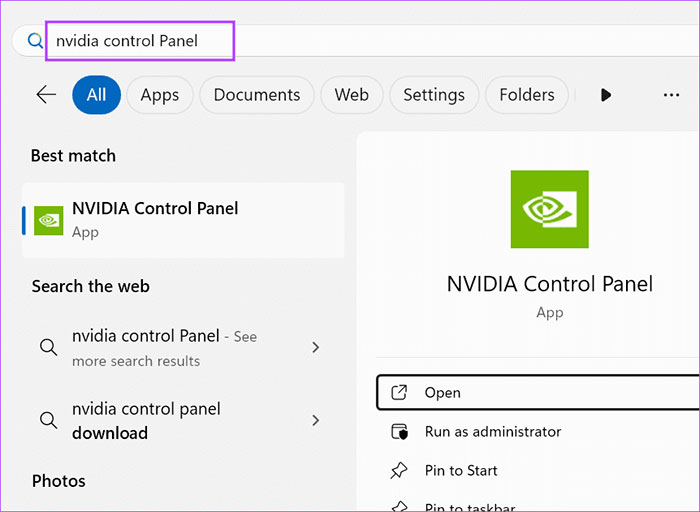The width and height of the screenshot is (700, 512).
Task: Select the All filter tab
Action: 96,95
